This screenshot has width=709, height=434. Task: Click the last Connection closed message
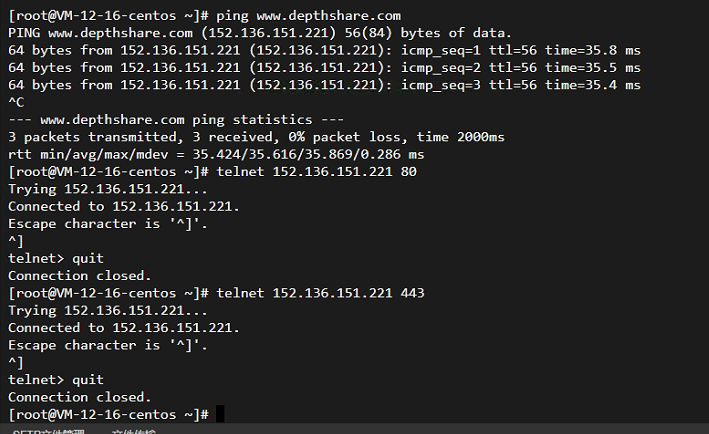click(80, 397)
